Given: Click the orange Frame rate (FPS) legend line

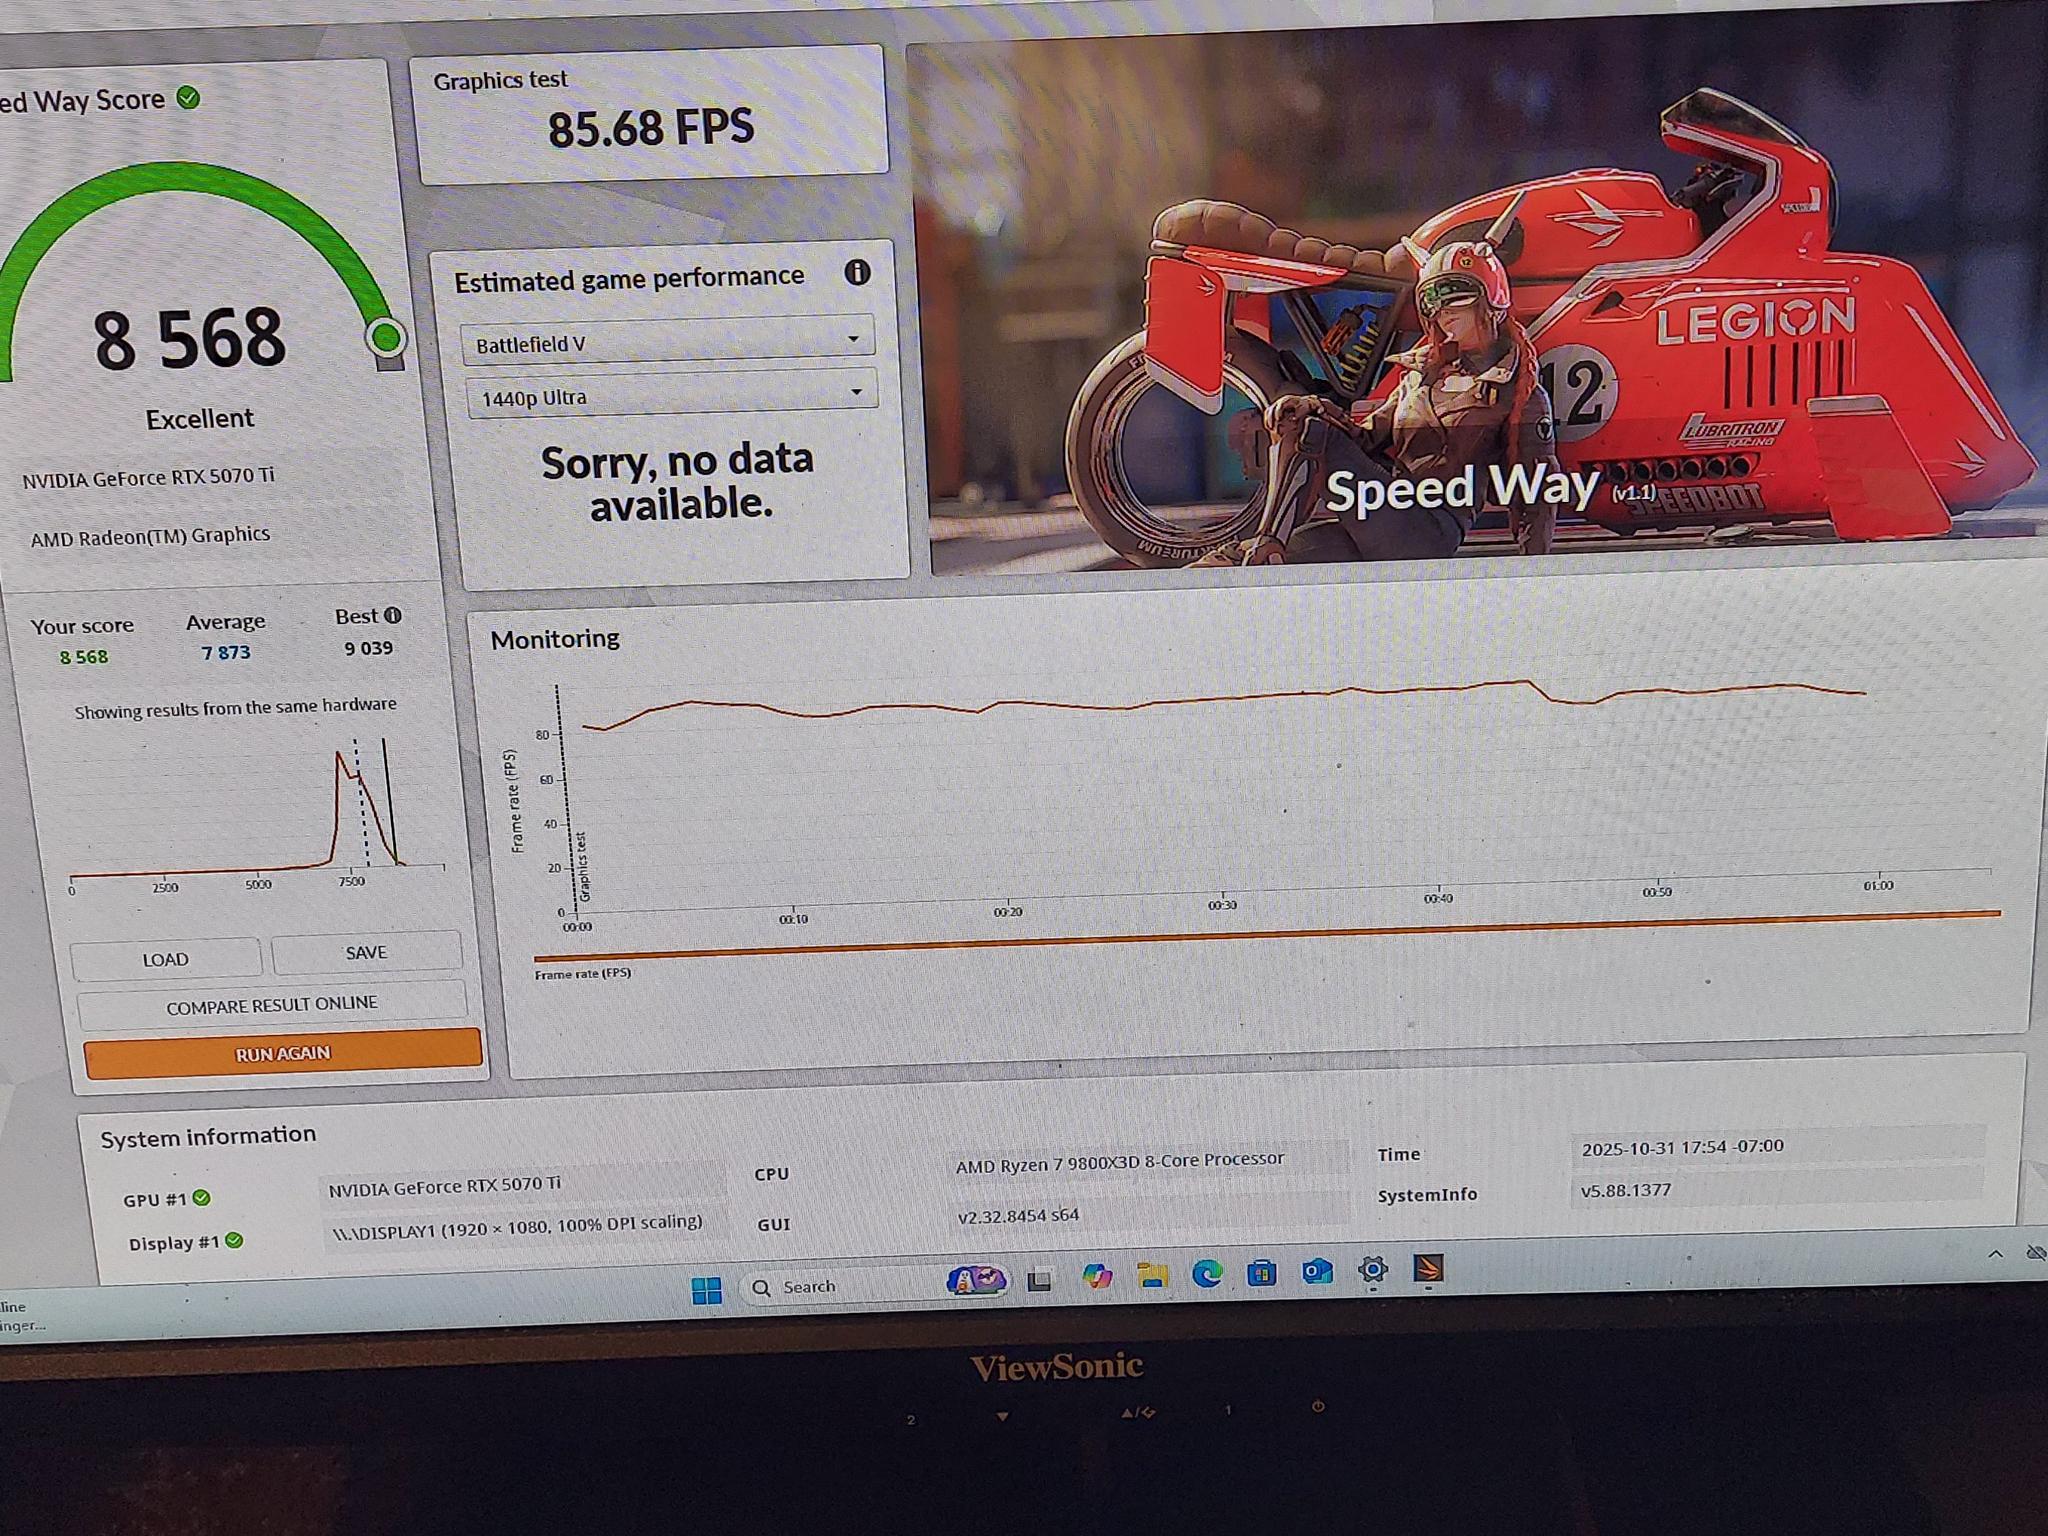Looking at the screenshot, I should tap(1266, 937).
